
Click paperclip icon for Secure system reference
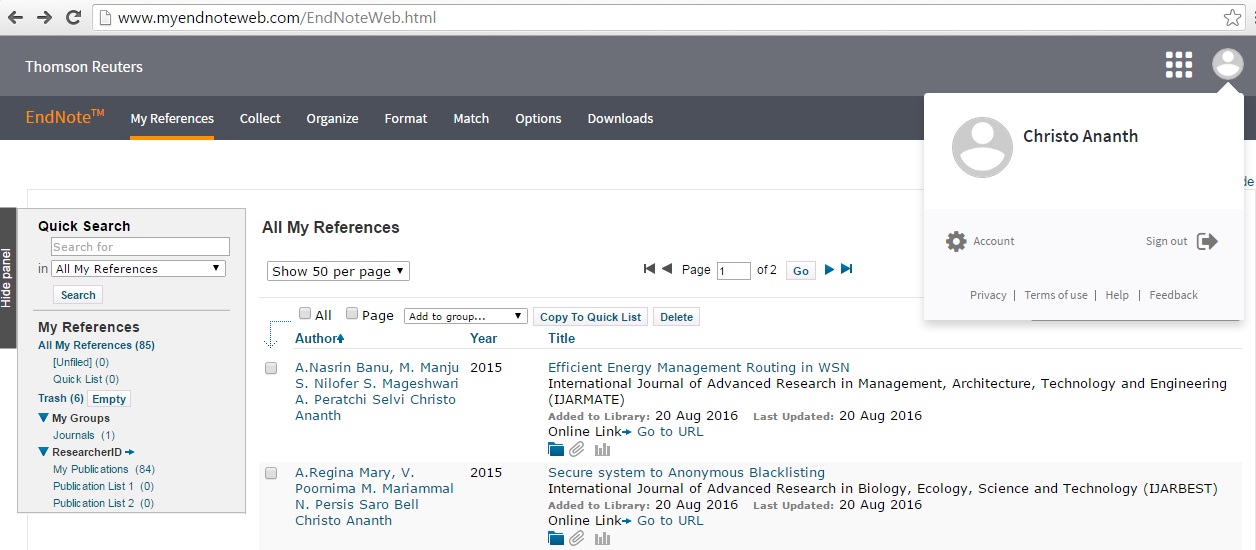(577, 538)
